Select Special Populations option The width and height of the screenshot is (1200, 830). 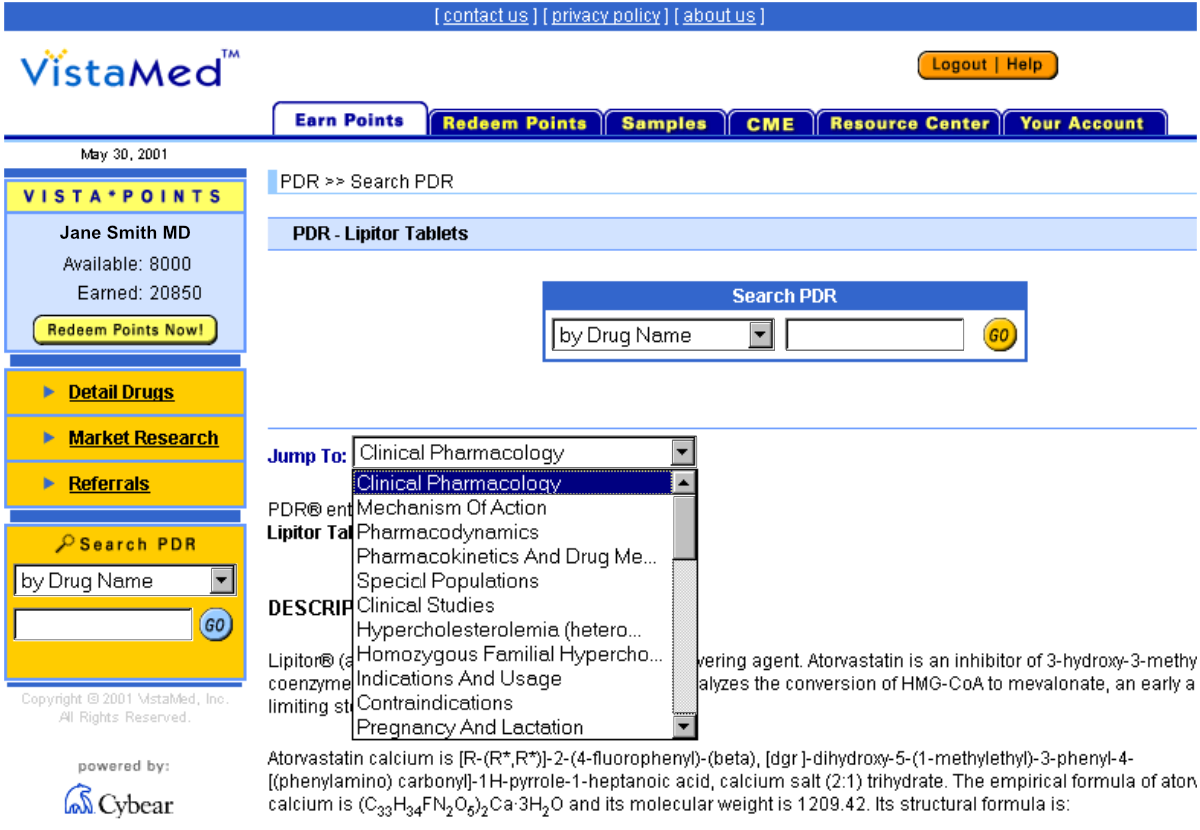point(513,581)
